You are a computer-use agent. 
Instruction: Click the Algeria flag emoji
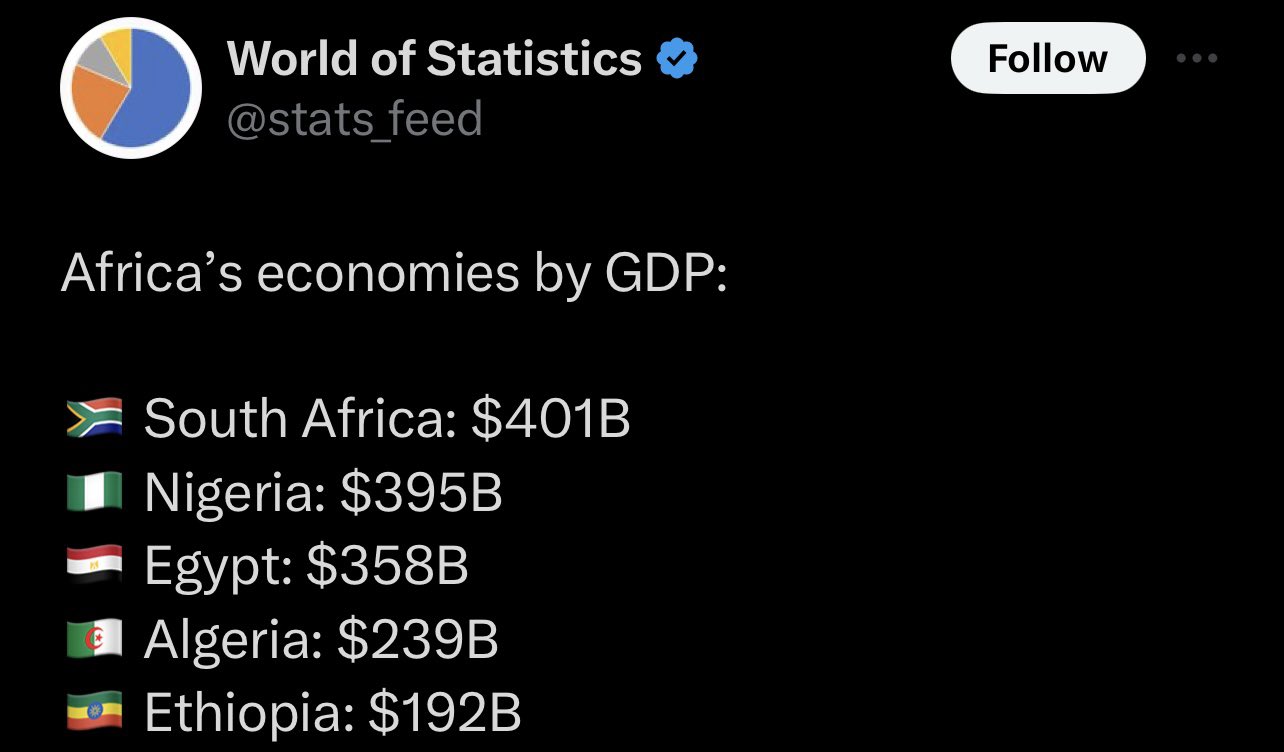[94, 640]
